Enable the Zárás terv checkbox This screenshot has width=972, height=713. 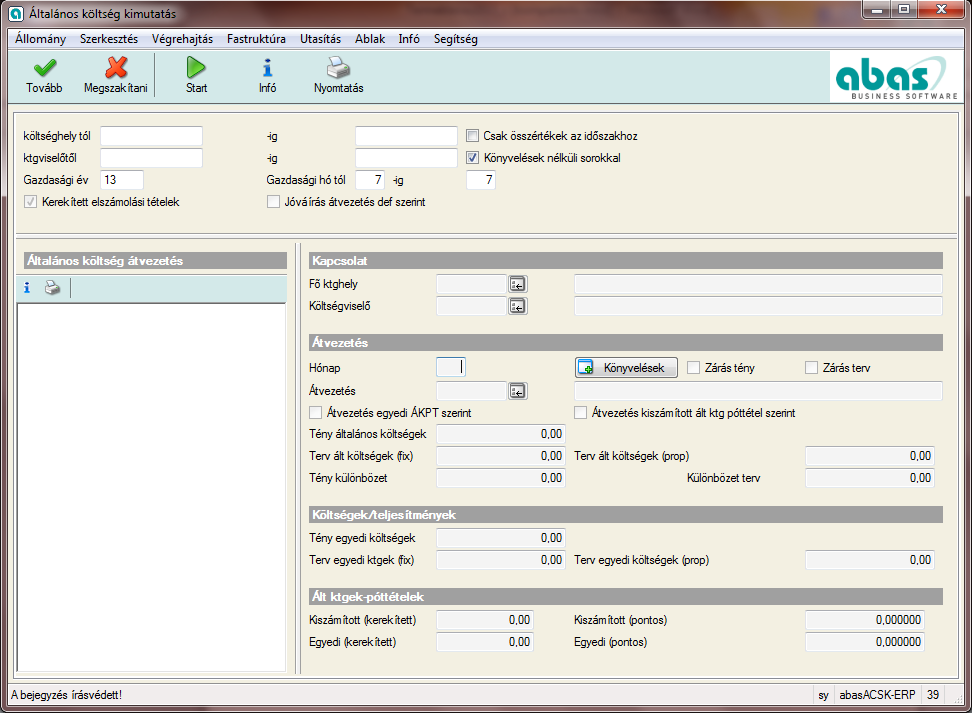[811, 368]
